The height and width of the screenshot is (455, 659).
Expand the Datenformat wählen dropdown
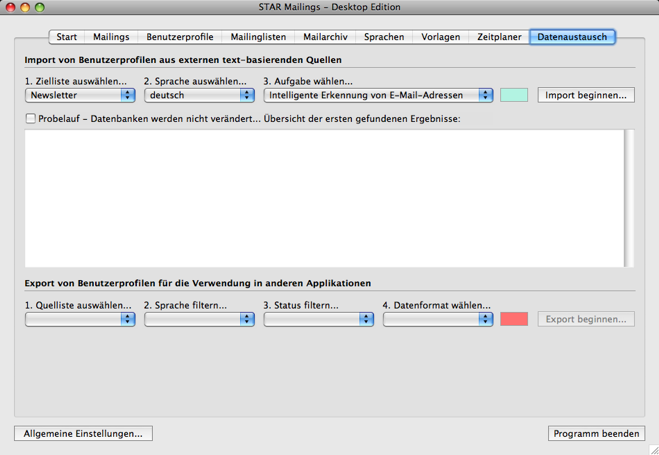point(438,319)
